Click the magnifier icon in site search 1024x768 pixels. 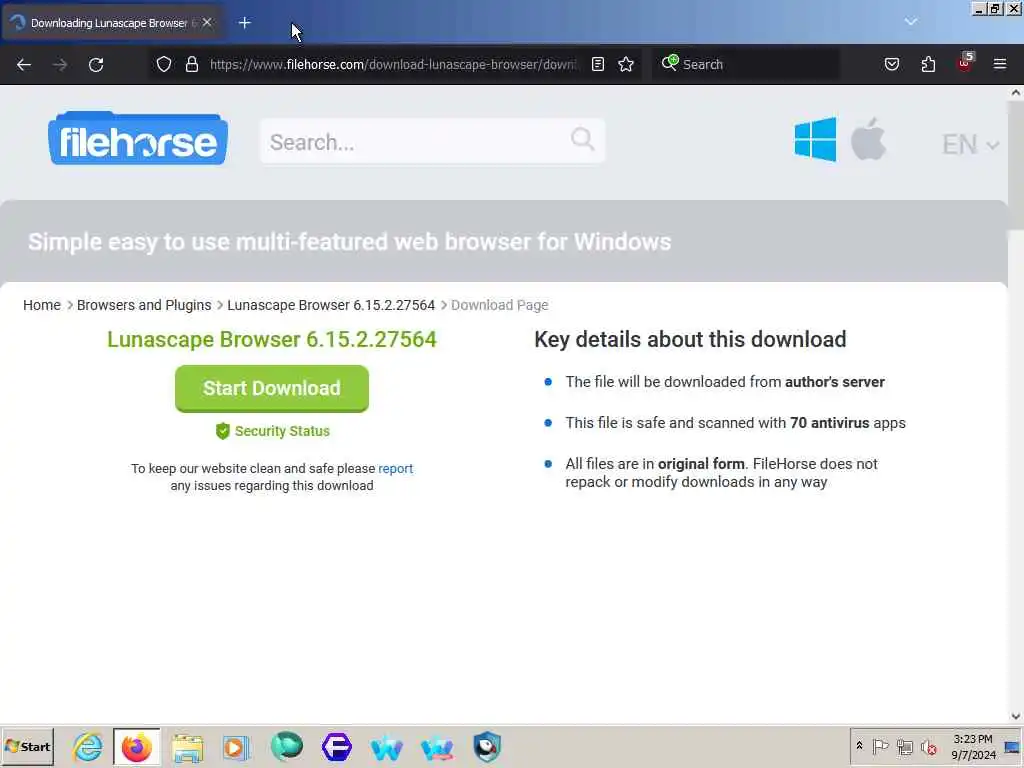click(x=582, y=139)
